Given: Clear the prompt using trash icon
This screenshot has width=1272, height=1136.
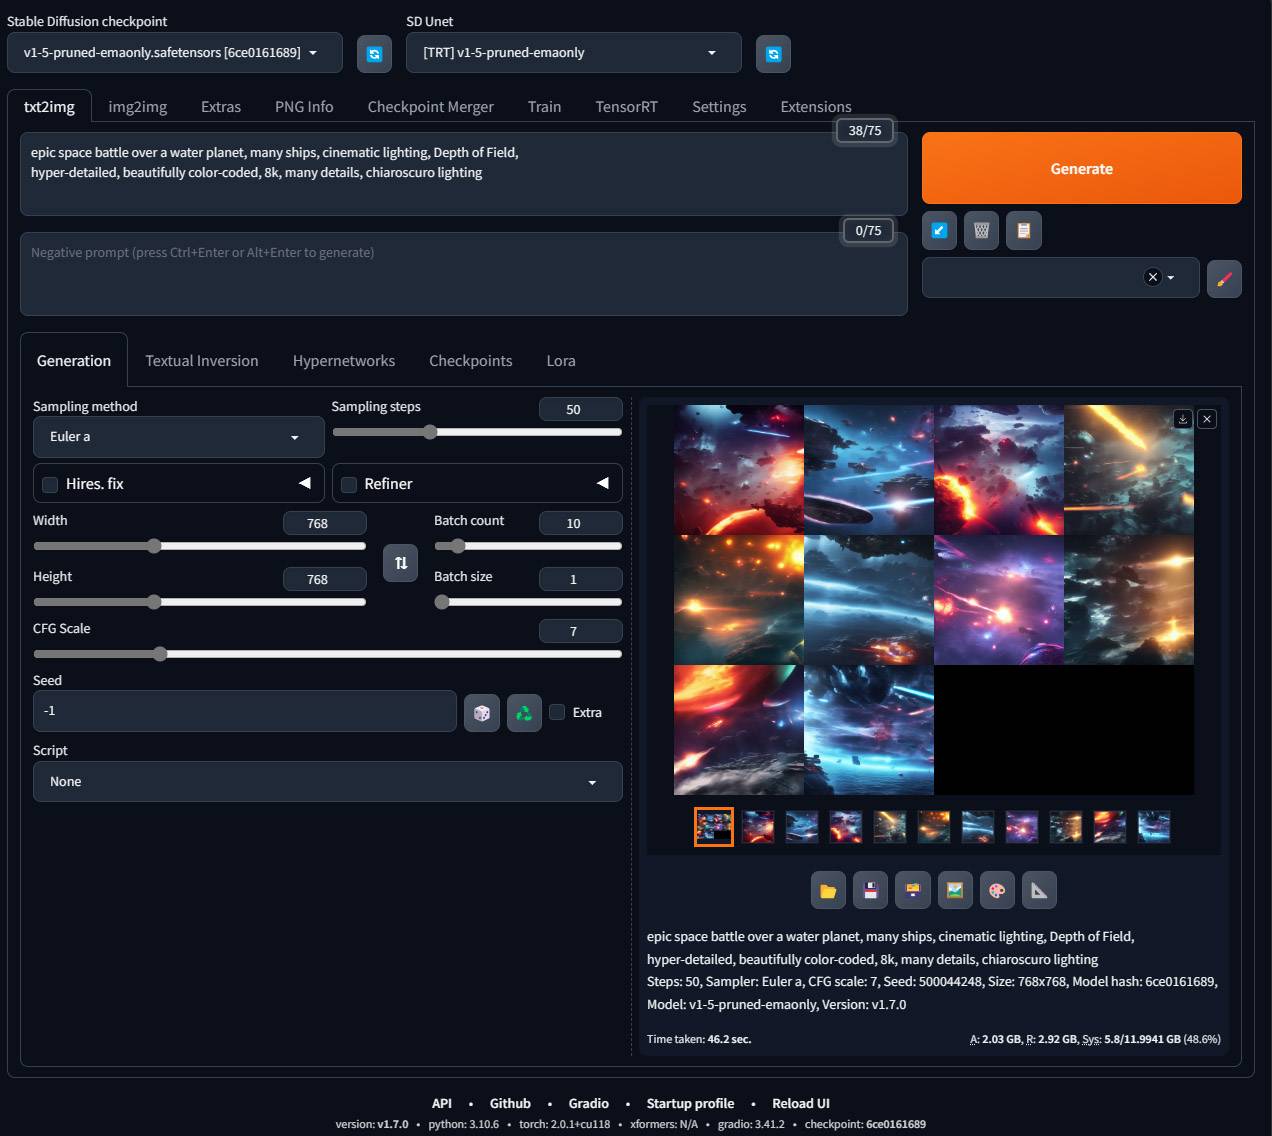Looking at the screenshot, I should coord(981,231).
